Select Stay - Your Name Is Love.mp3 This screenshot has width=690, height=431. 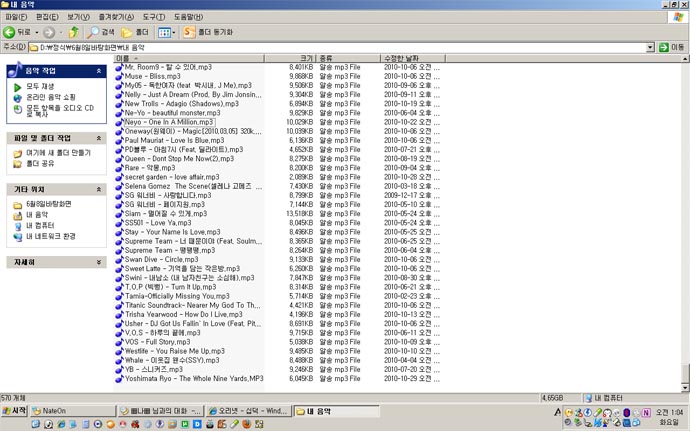pos(172,232)
